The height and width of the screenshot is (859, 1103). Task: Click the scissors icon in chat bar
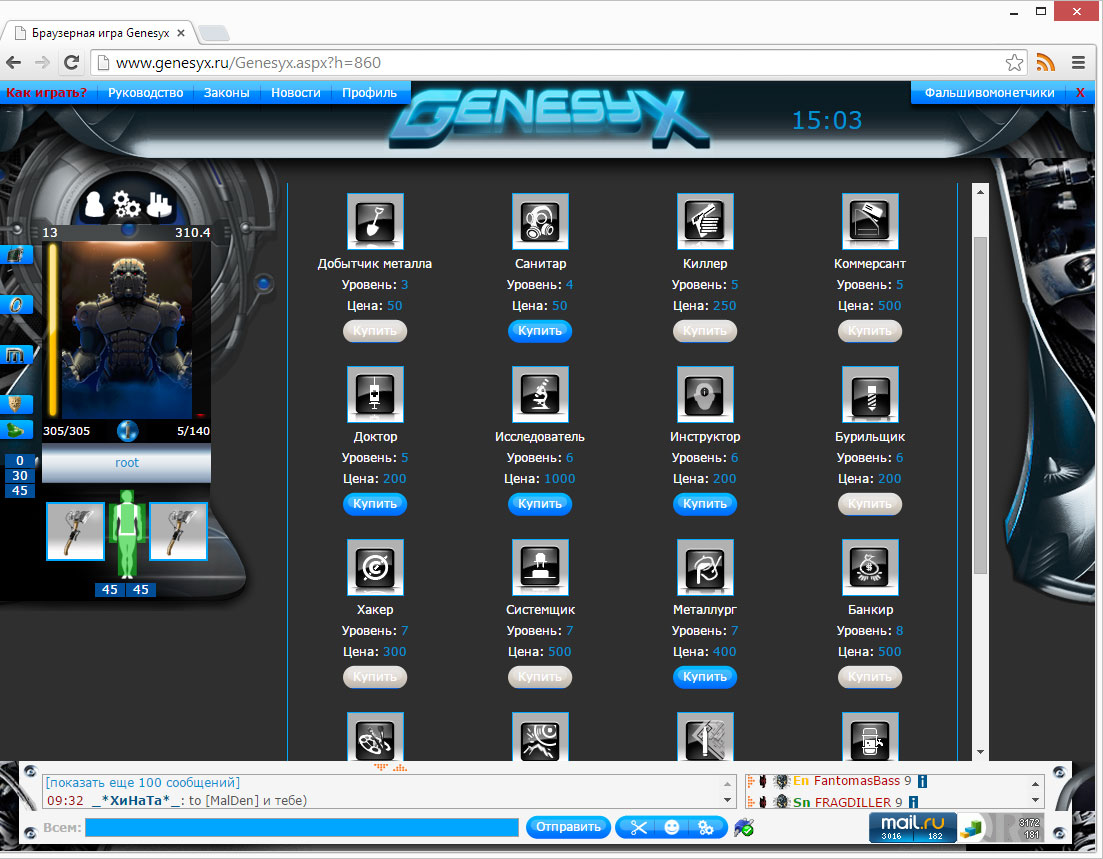638,827
